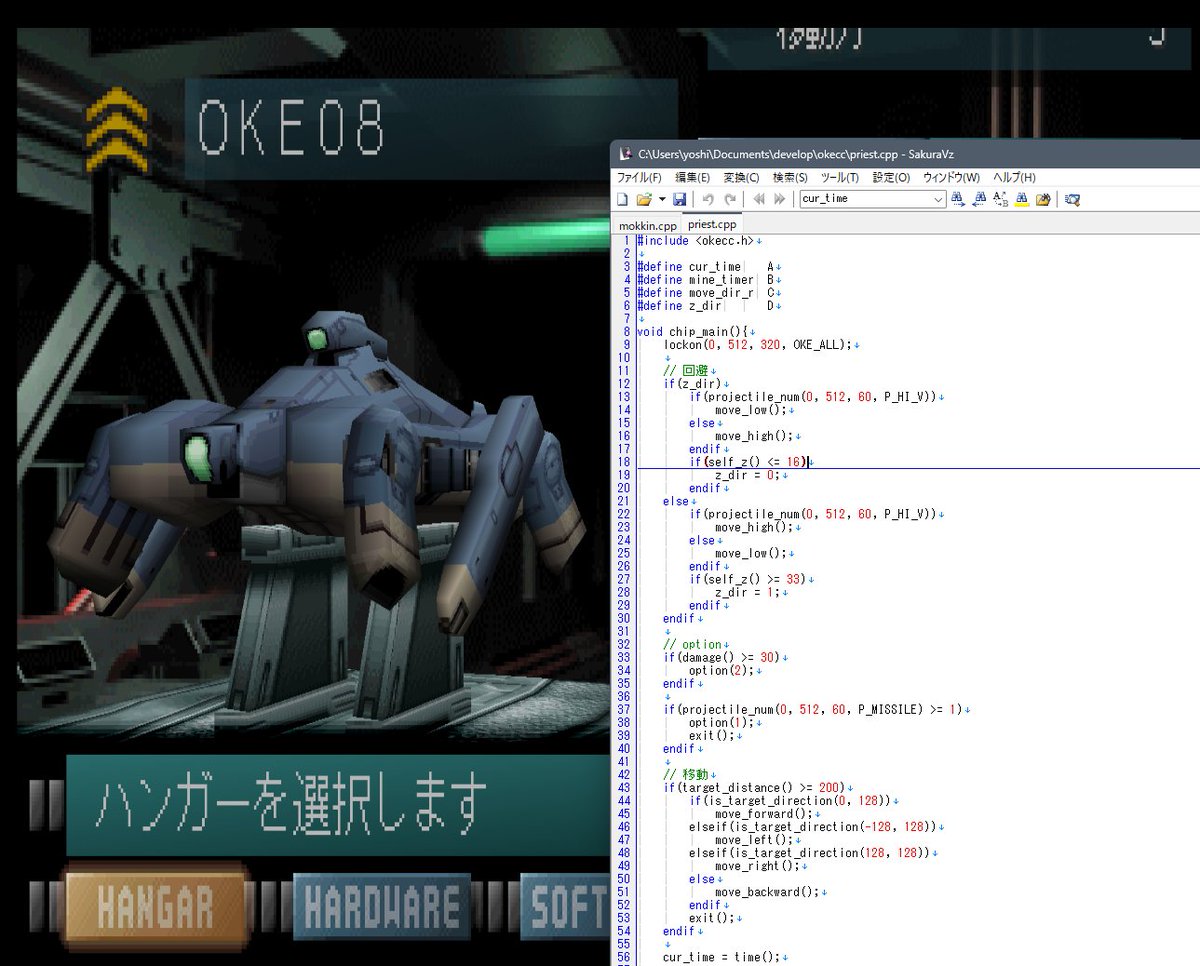Click the ハンガーを選択します message box
1200x966 pixels.
[x=338, y=805]
